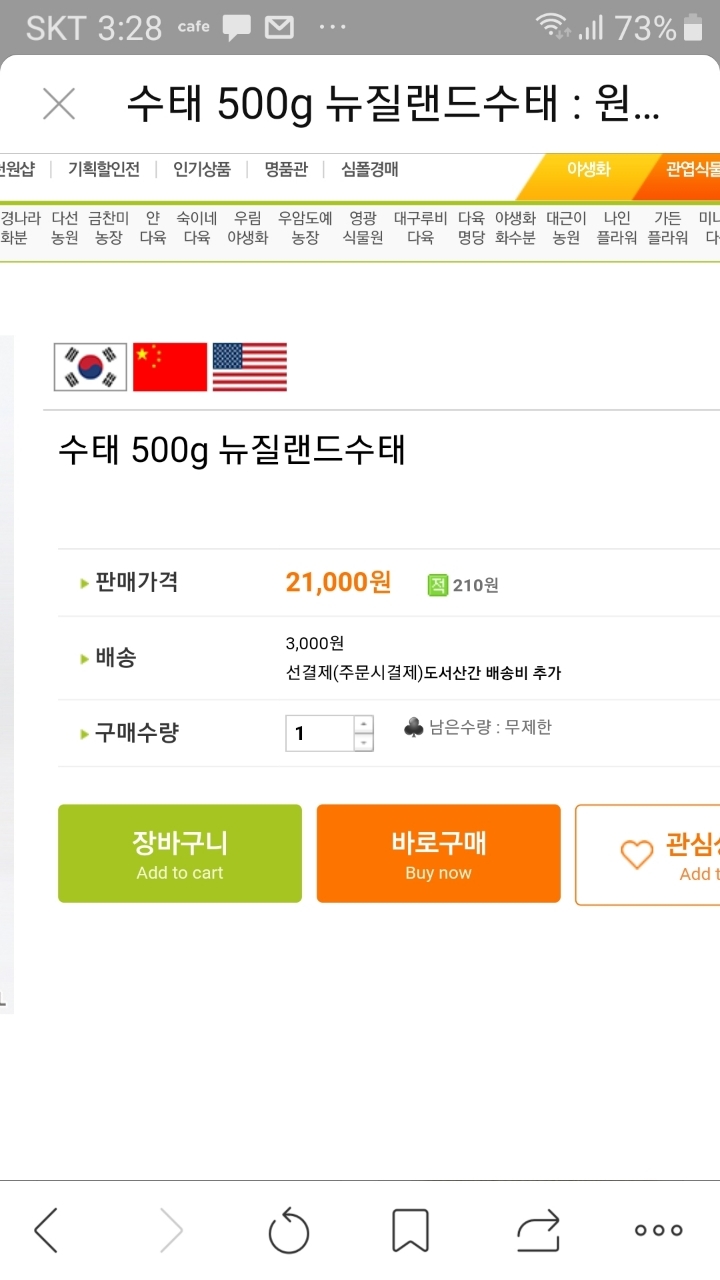
Task: Open the 영광 식물원 shop link
Action: (363, 227)
